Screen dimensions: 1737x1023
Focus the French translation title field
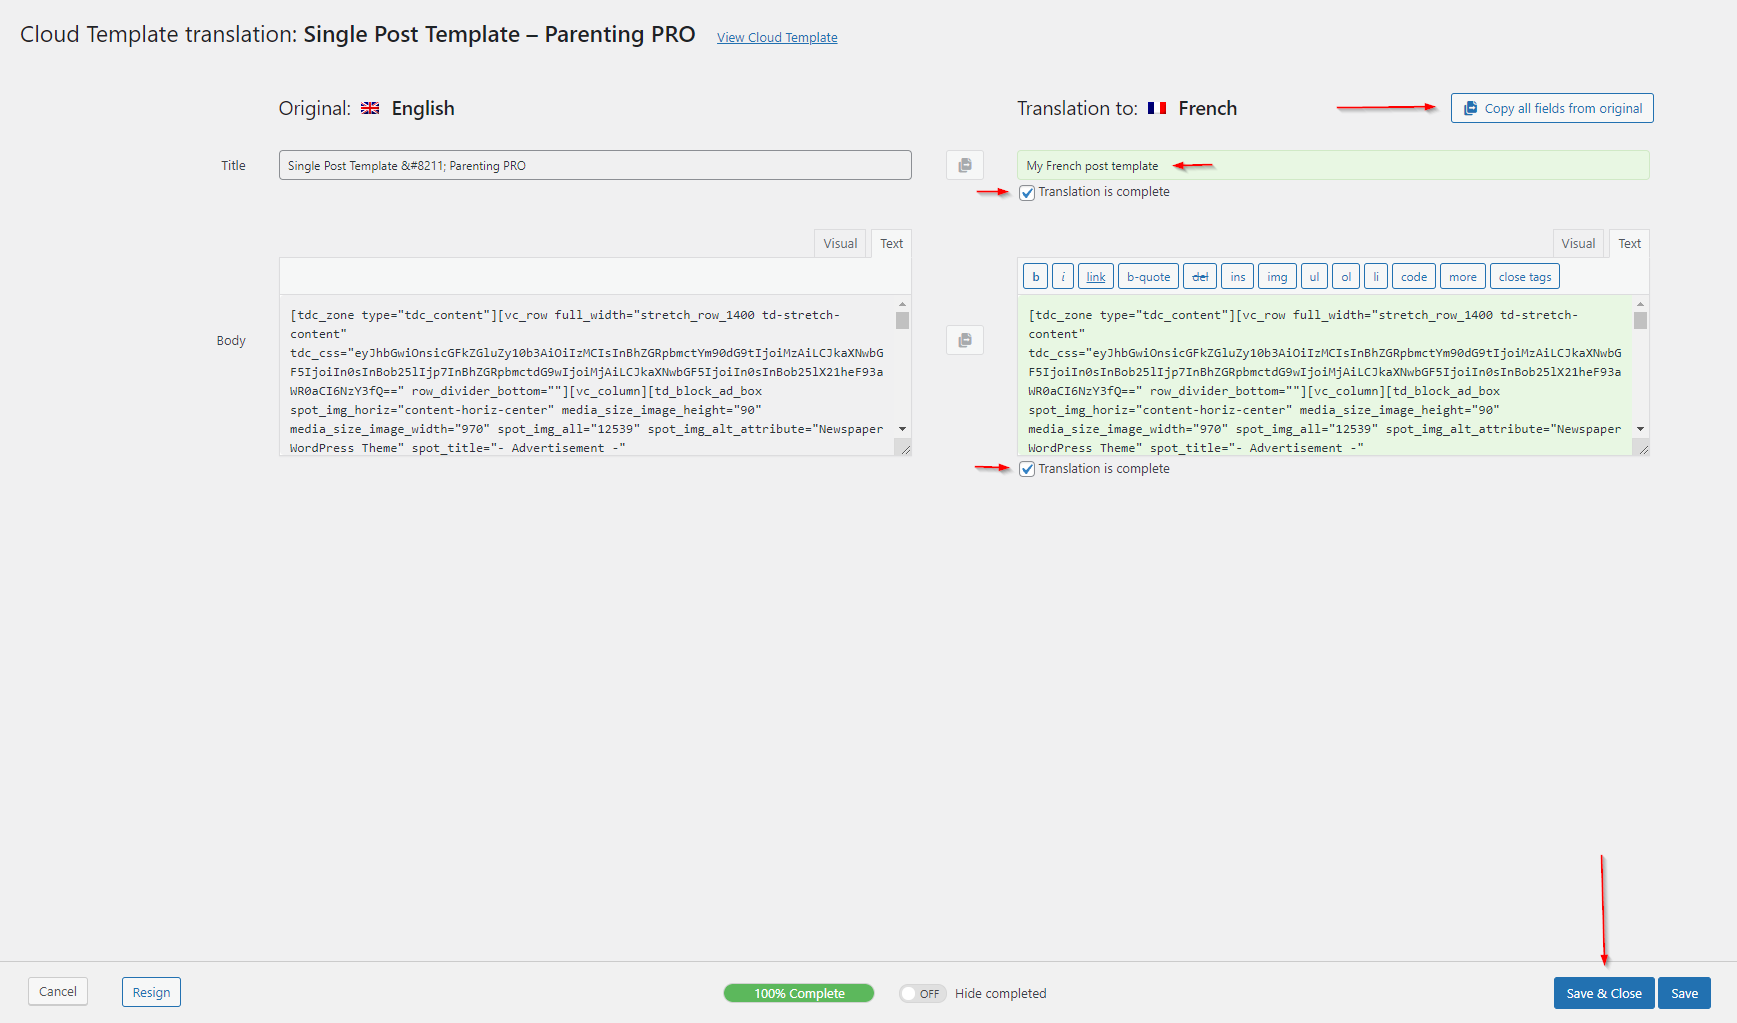[x=1333, y=165]
